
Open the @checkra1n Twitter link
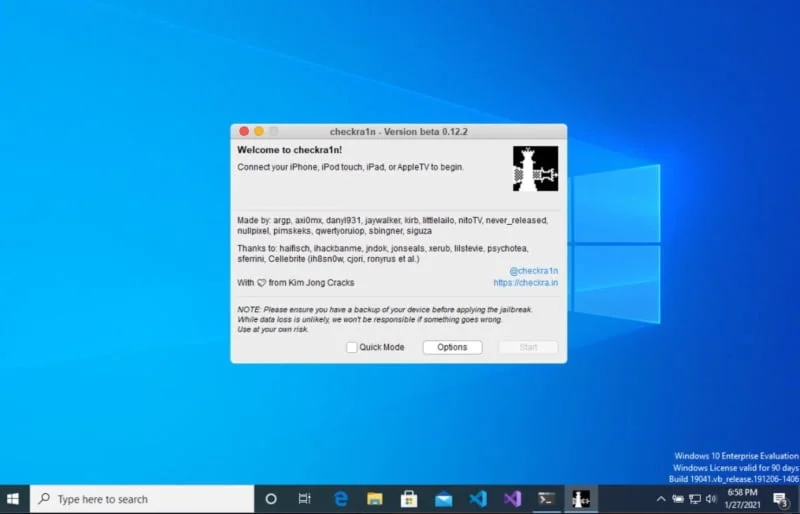coord(533,271)
